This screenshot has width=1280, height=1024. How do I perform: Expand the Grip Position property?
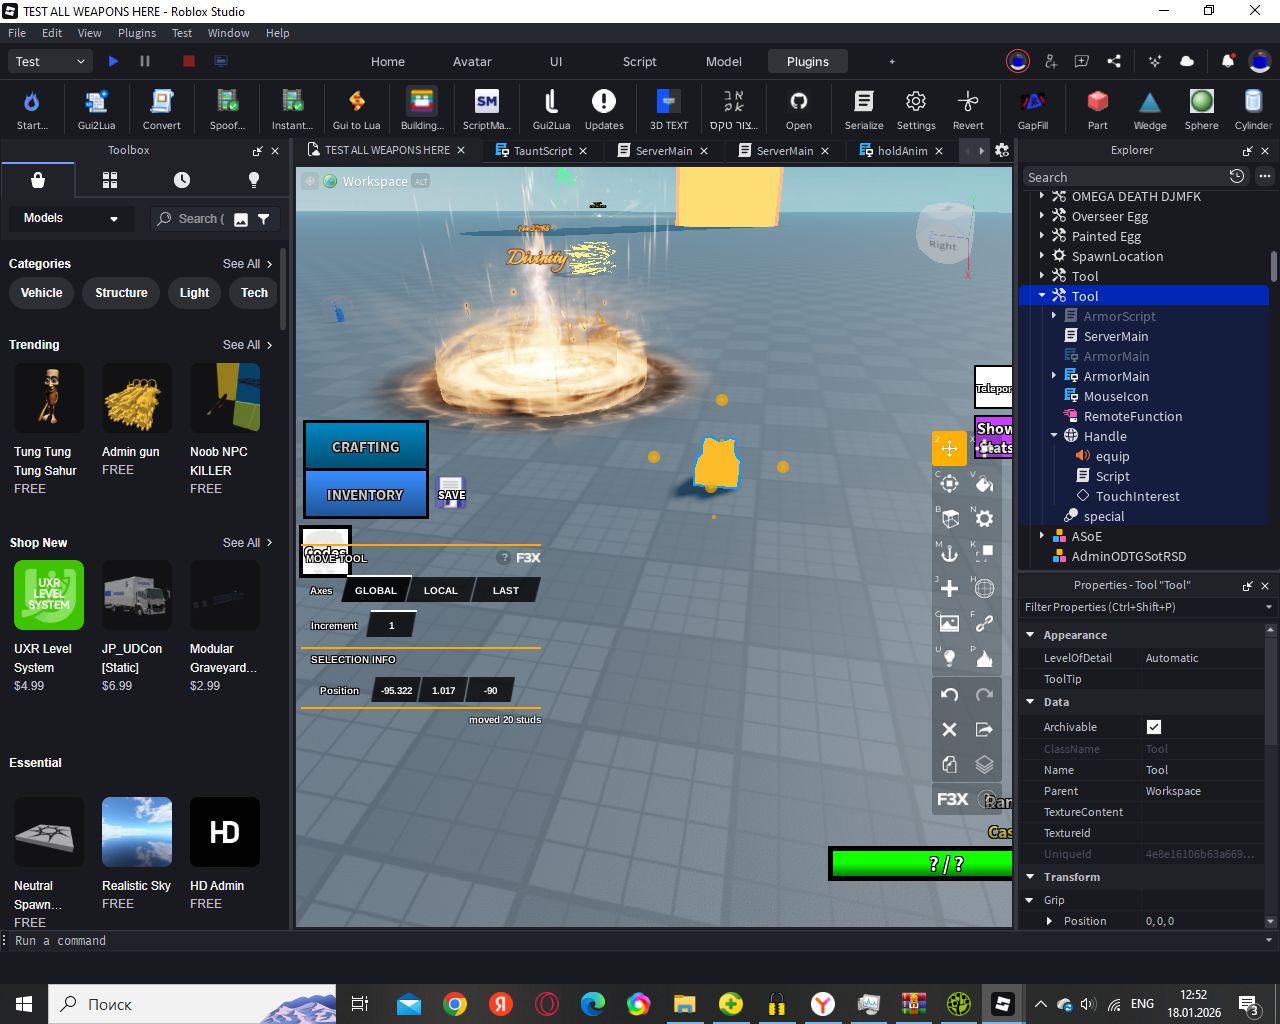coord(1049,921)
